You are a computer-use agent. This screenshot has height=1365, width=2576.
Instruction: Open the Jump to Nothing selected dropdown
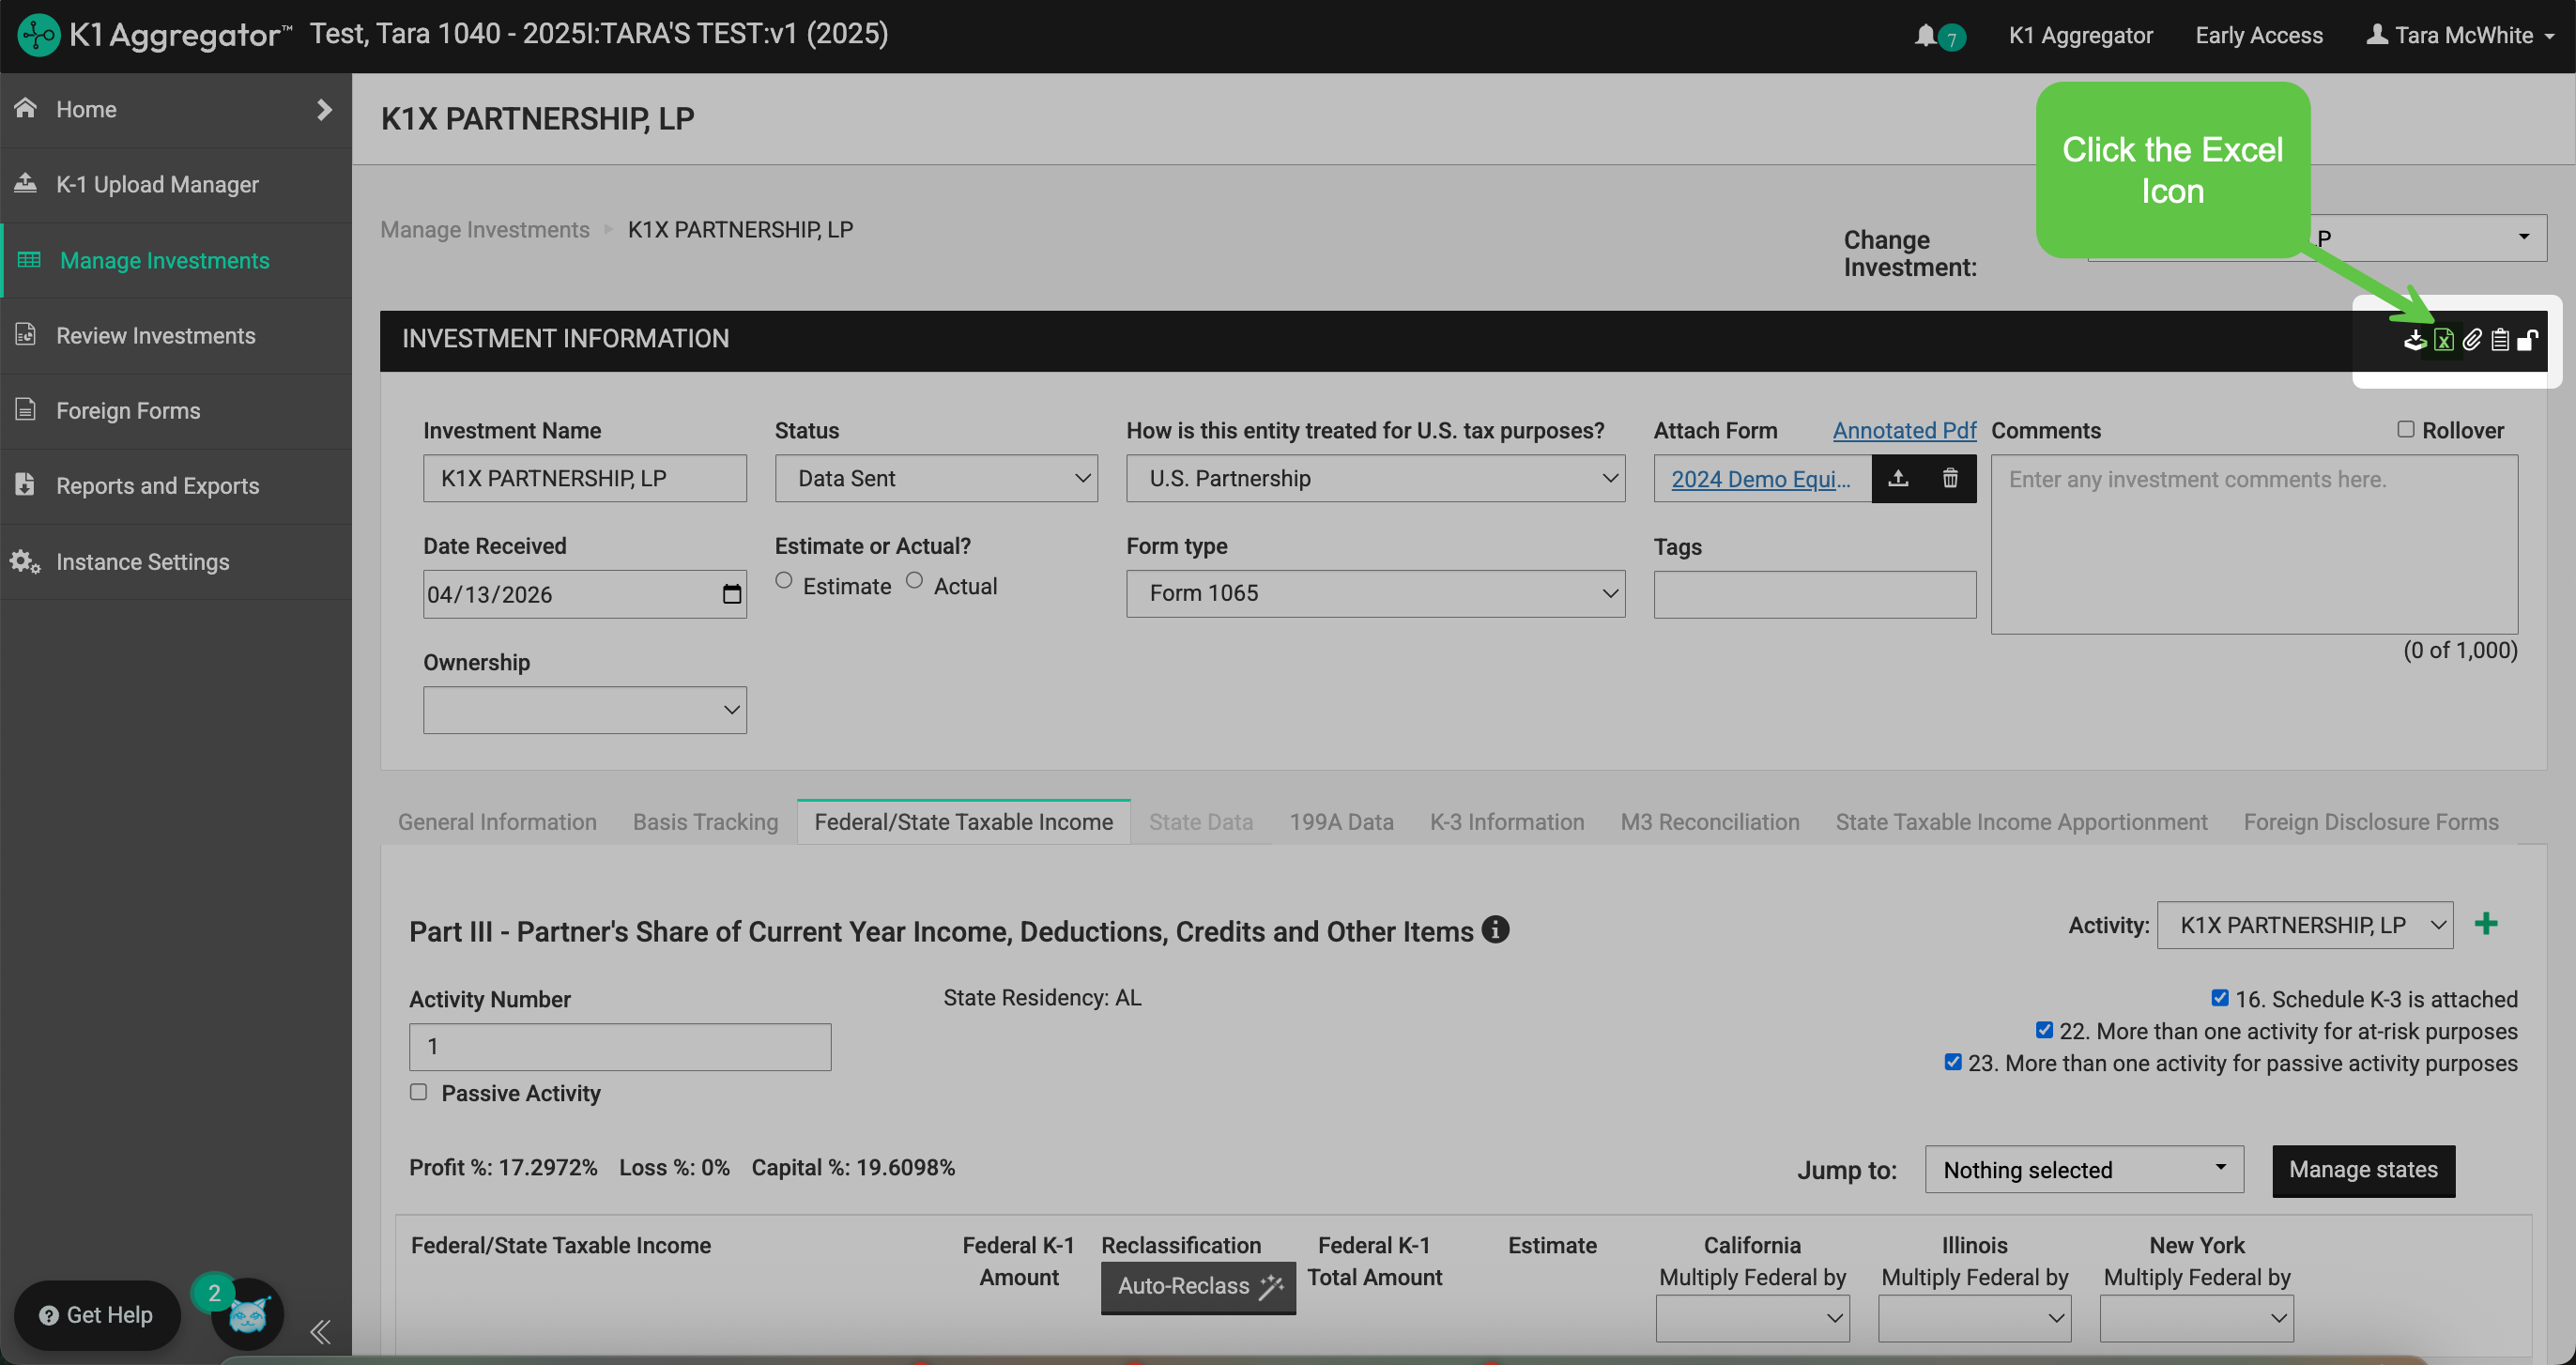2084,1169
